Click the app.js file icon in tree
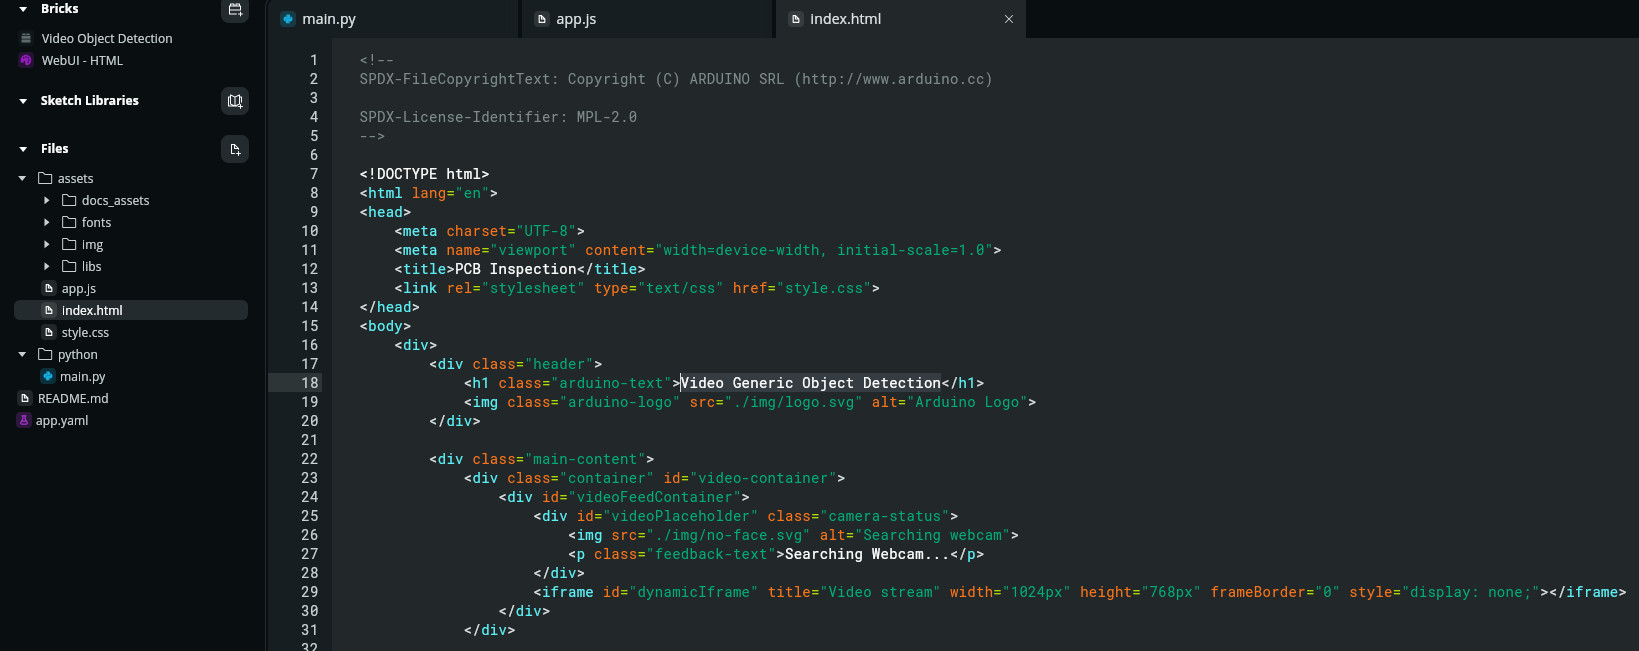The image size is (1639, 651). click(x=48, y=288)
